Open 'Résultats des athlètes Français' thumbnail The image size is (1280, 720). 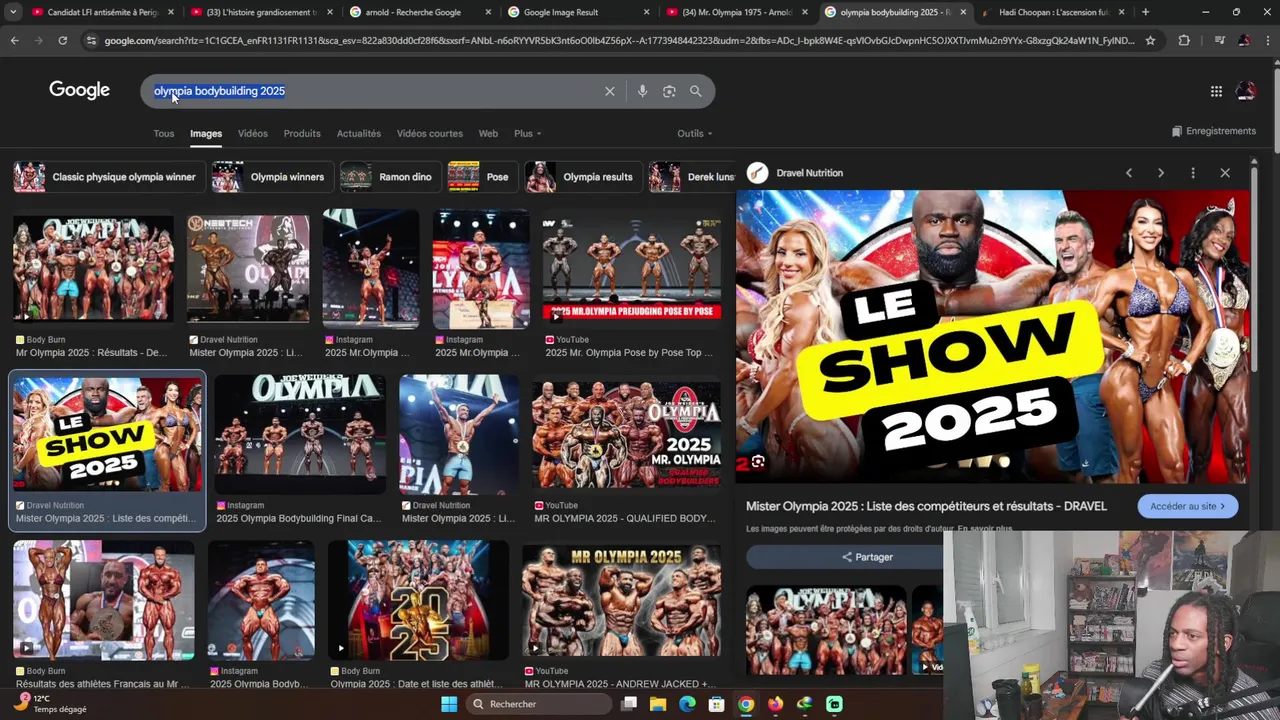click(104, 599)
